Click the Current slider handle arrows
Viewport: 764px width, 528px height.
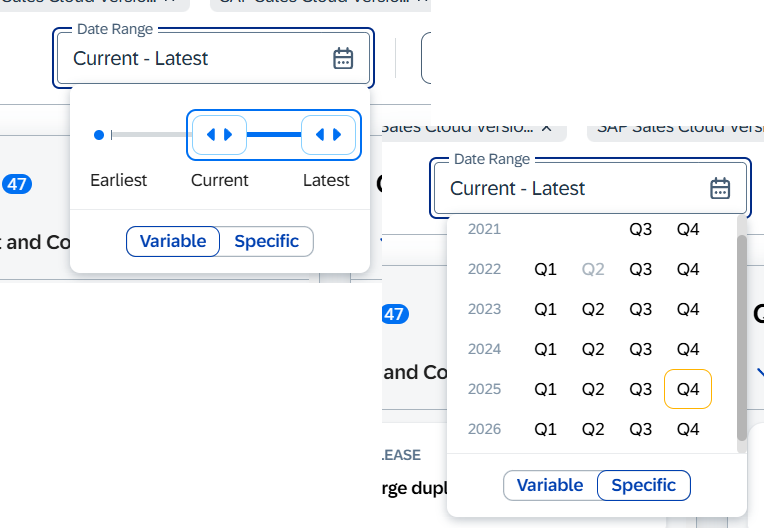click(219, 135)
